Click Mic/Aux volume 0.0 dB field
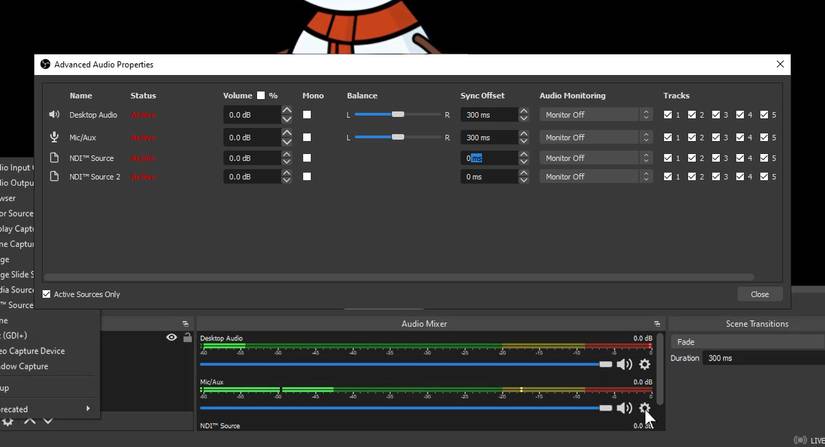Screen dimensions: 825x447 (252, 137)
